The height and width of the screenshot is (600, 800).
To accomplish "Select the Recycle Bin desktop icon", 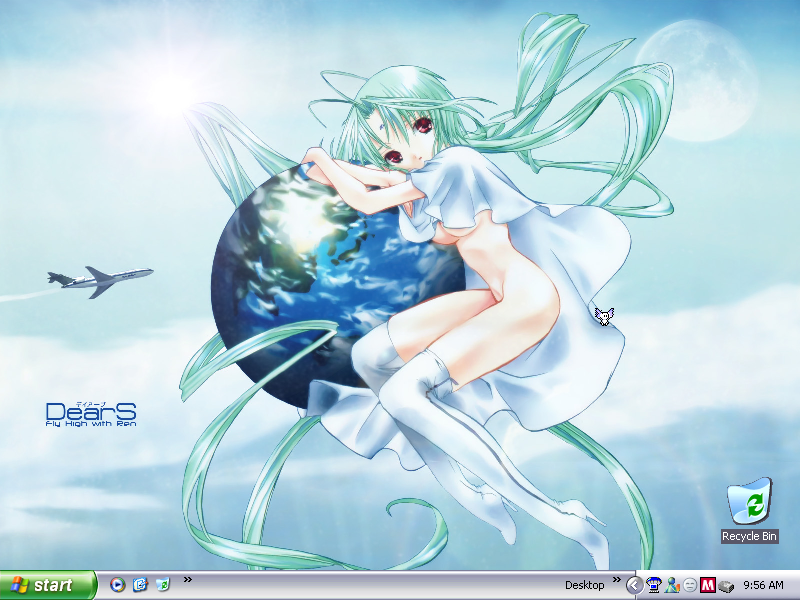I will pos(749,502).
